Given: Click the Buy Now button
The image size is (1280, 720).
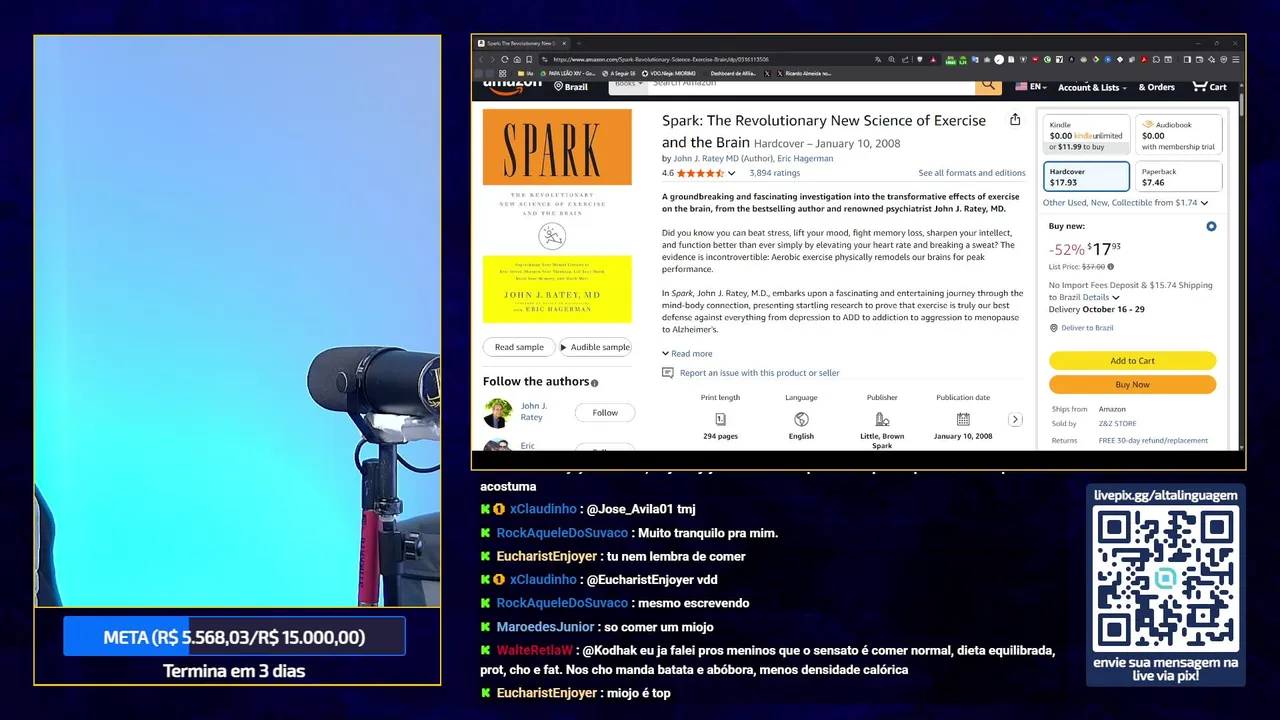Looking at the screenshot, I should [x=1132, y=385].
